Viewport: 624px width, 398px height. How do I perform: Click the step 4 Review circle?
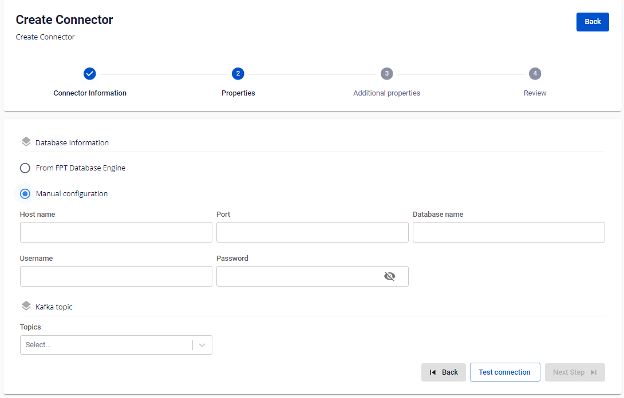(535, 74)
